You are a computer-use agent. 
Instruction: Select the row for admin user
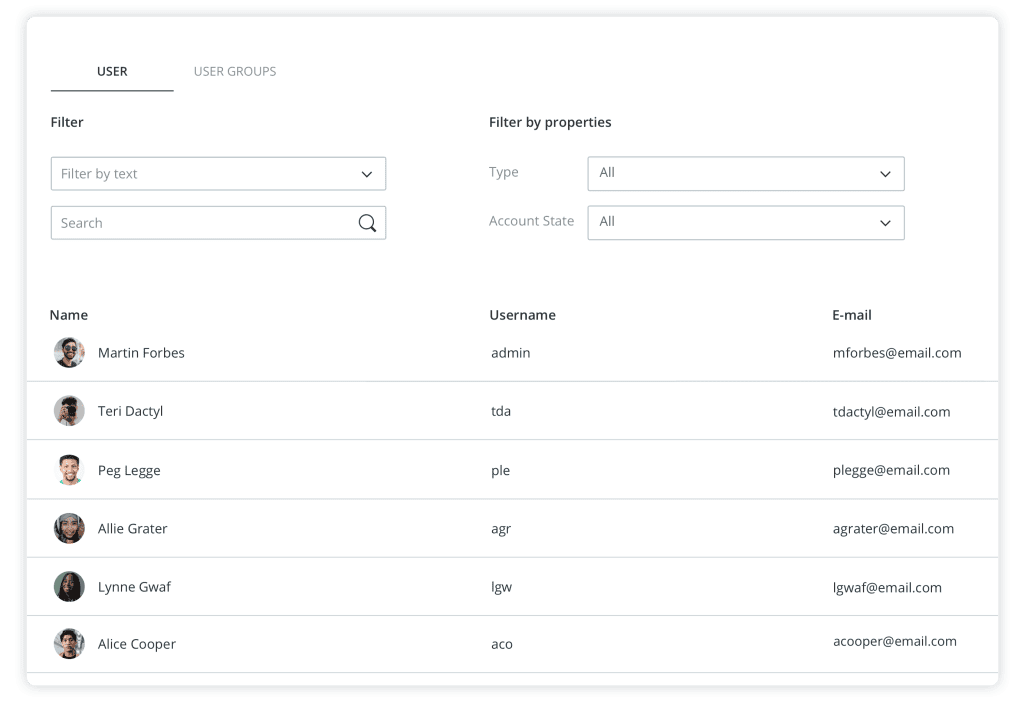pos(511,352)
